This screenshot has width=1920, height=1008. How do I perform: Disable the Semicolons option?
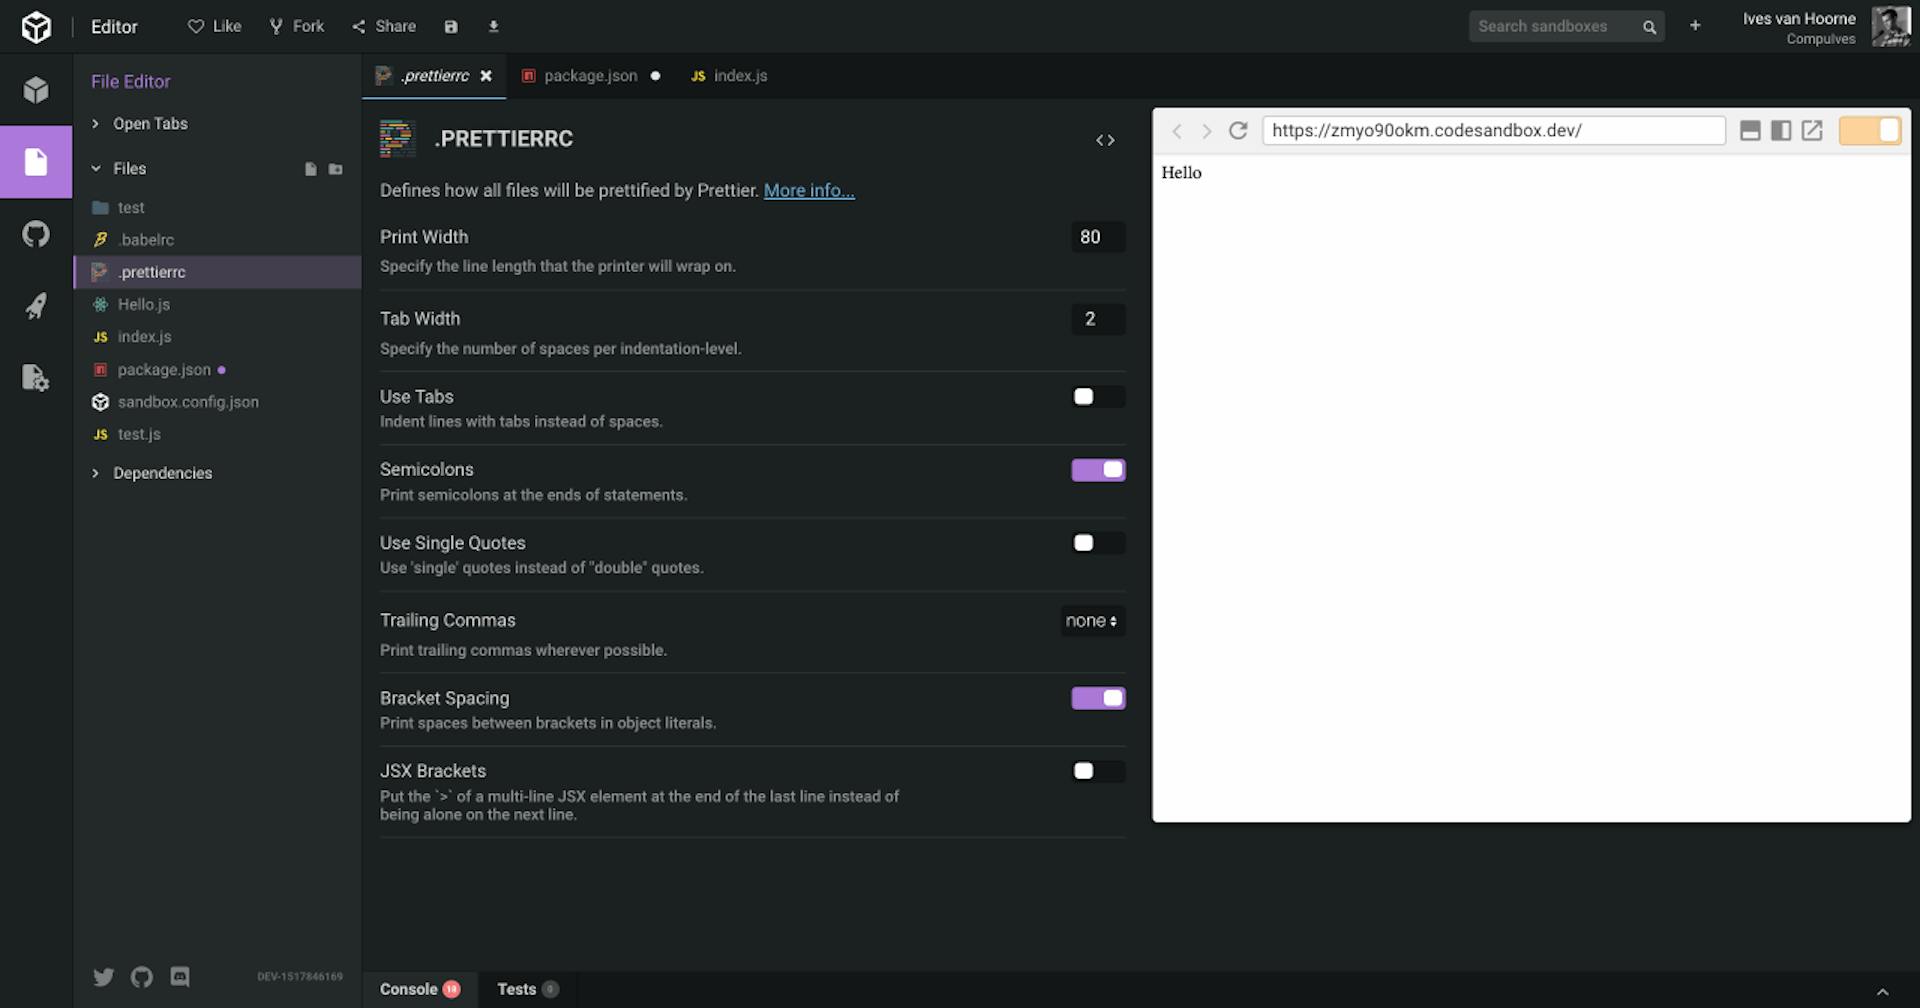tap(1097, 469)
